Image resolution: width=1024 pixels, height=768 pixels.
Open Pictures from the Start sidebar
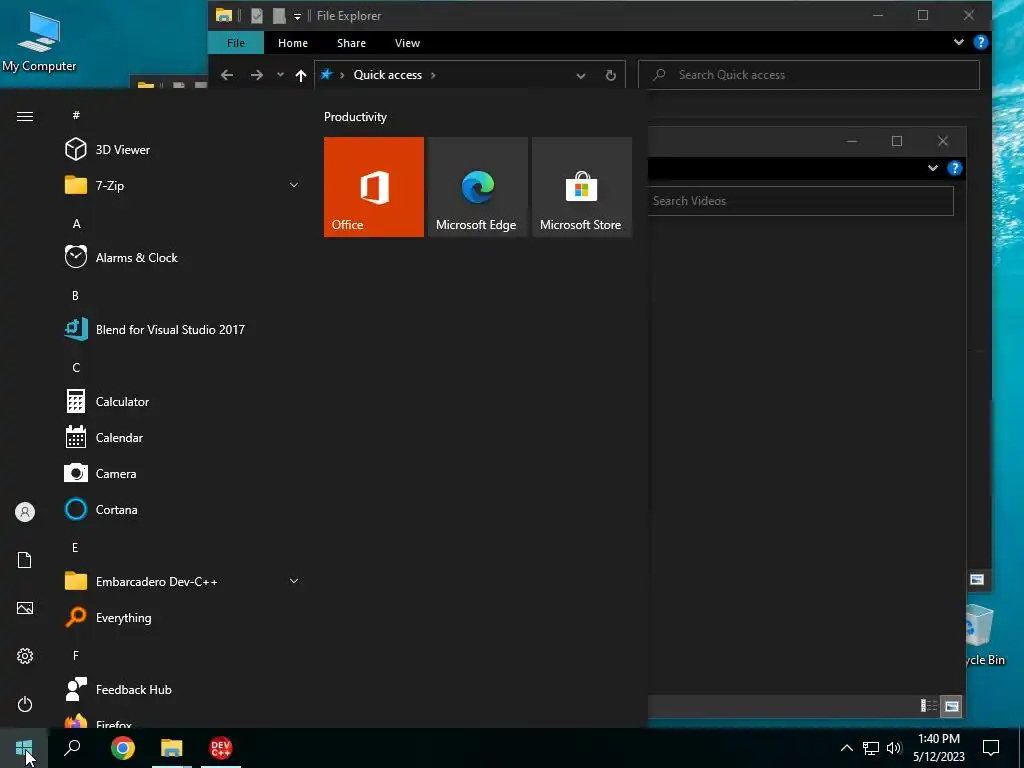[x=25, y=608]
